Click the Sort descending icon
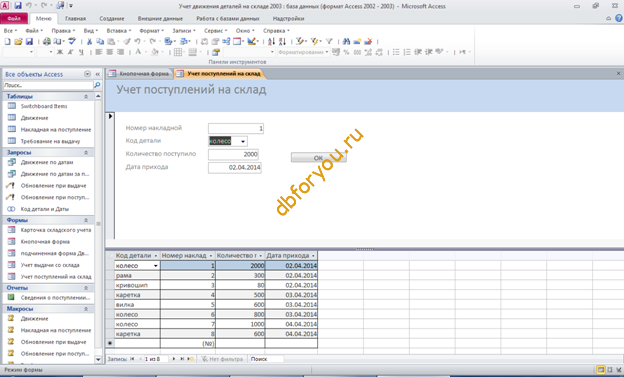Viewport: 624px width, 377px height. [x=282, y=41]
